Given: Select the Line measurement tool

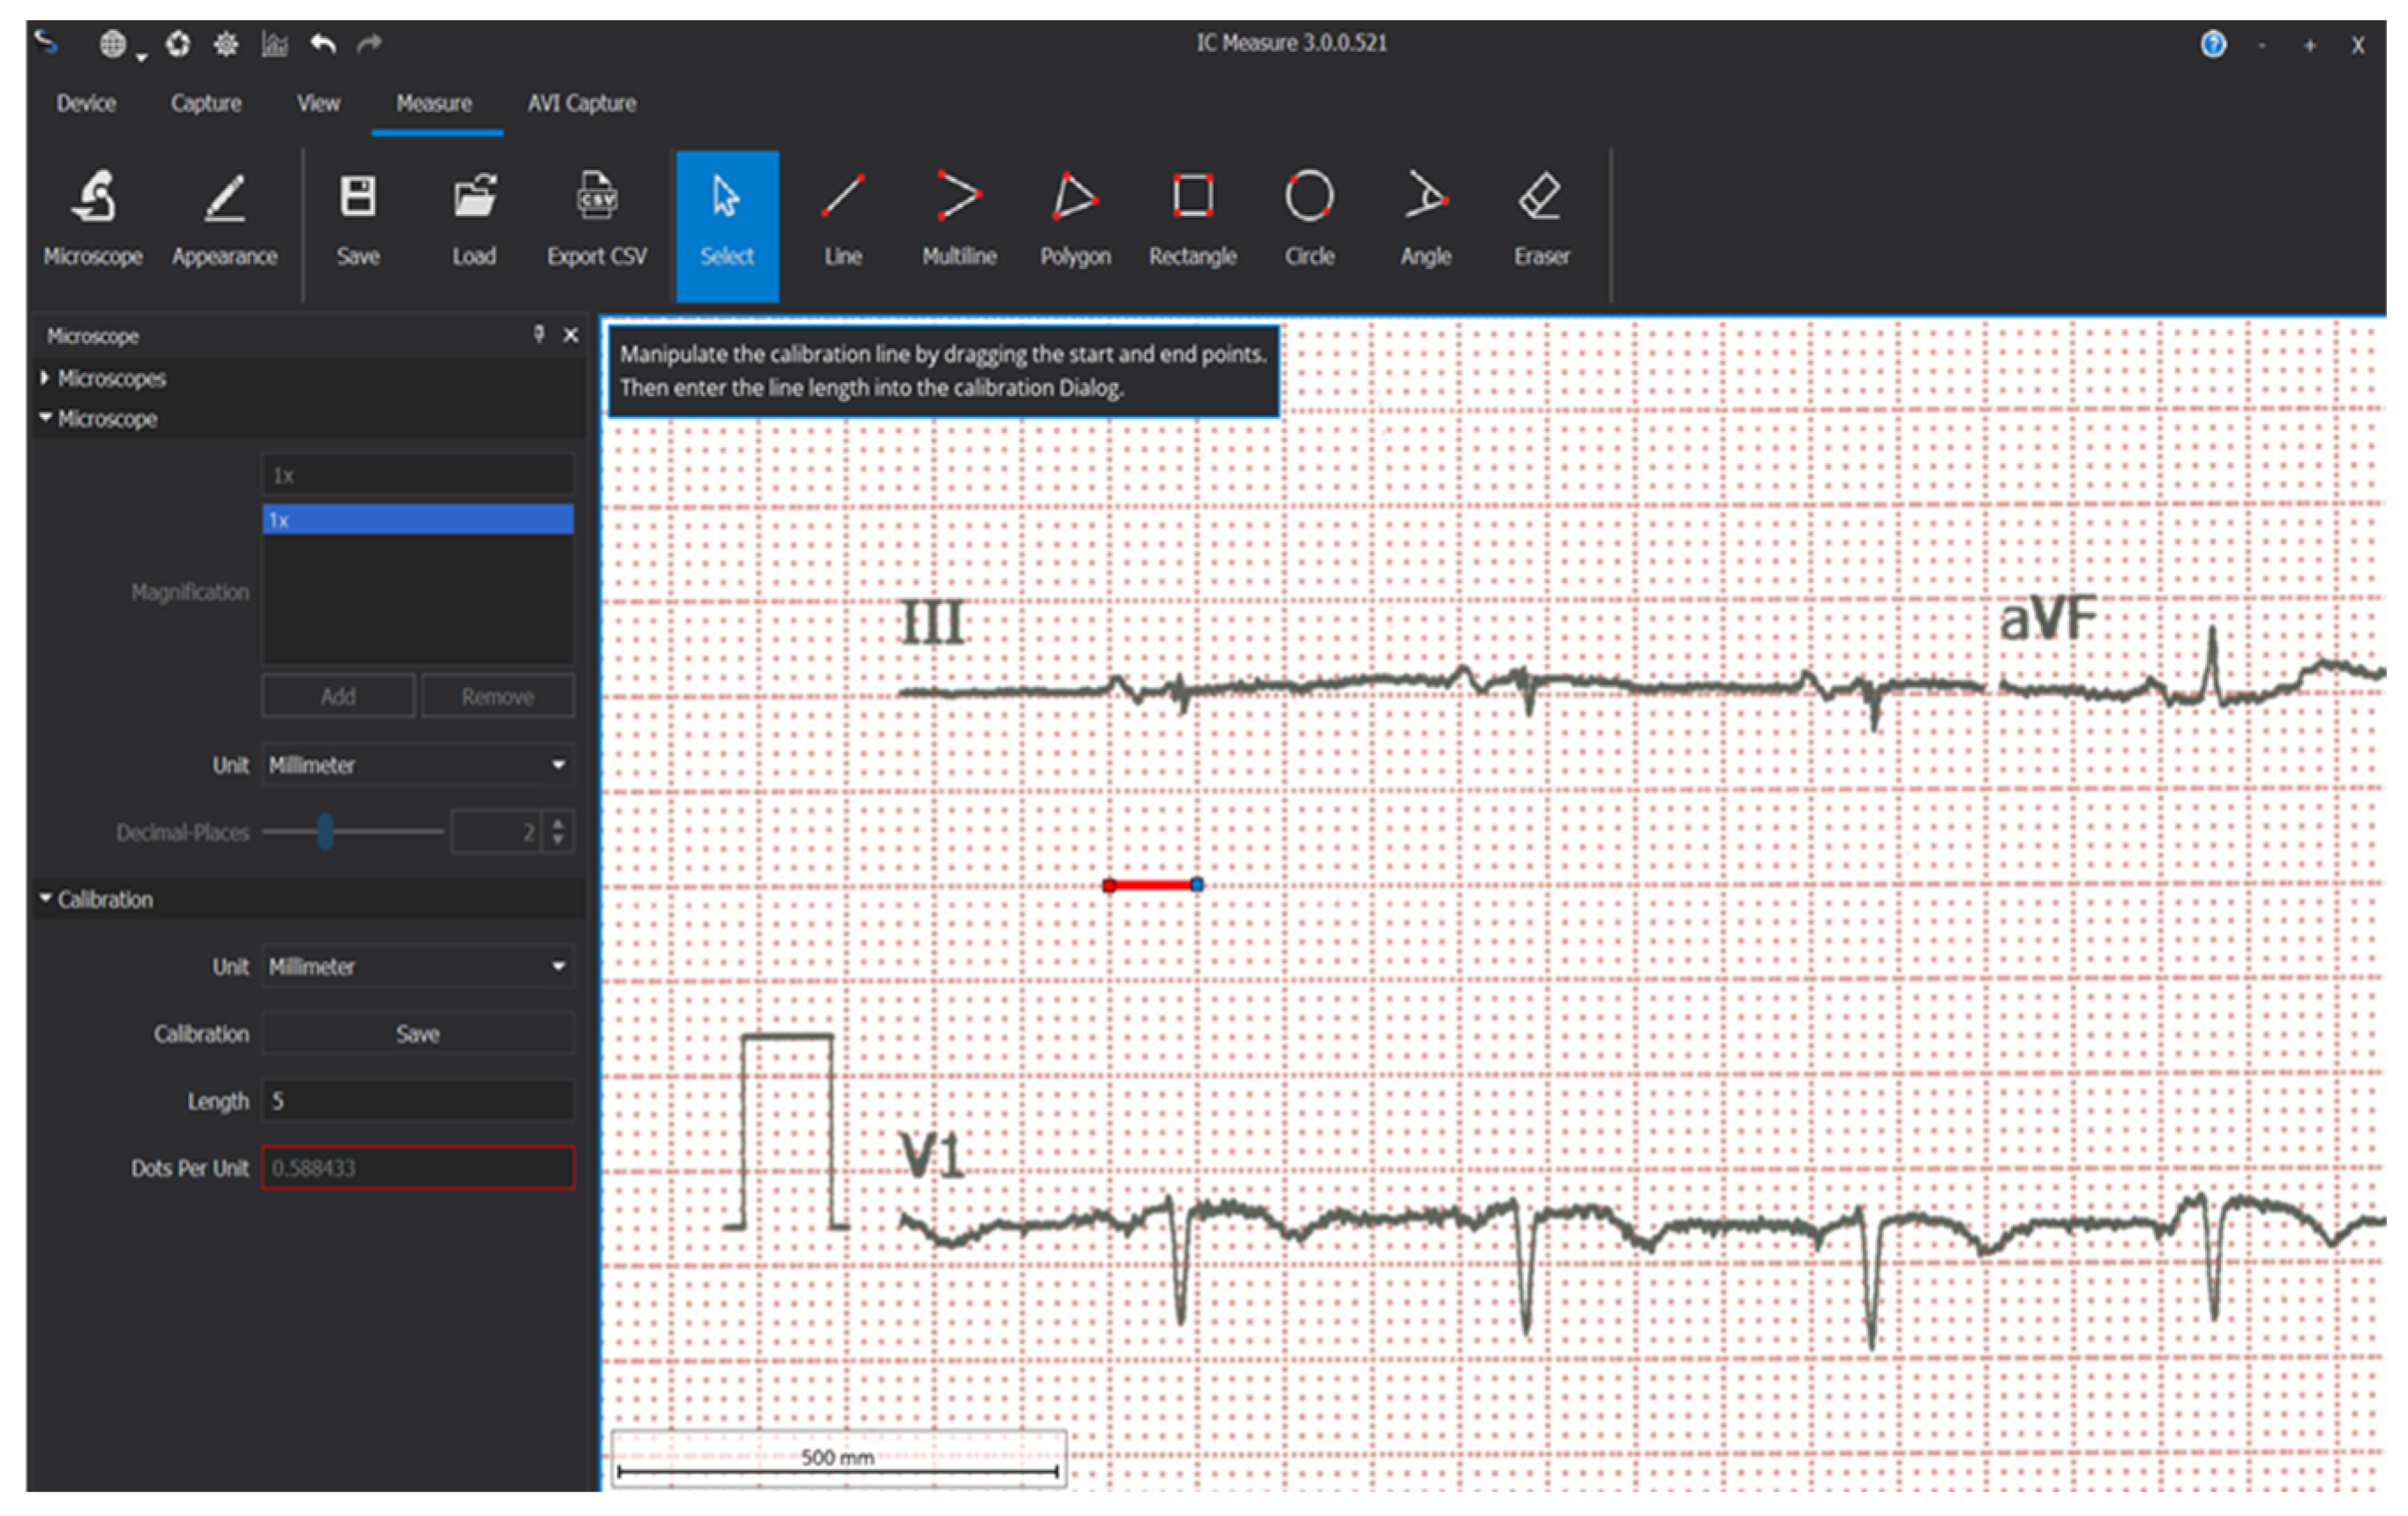Looking at the screenshot, I should pos(842,218).
